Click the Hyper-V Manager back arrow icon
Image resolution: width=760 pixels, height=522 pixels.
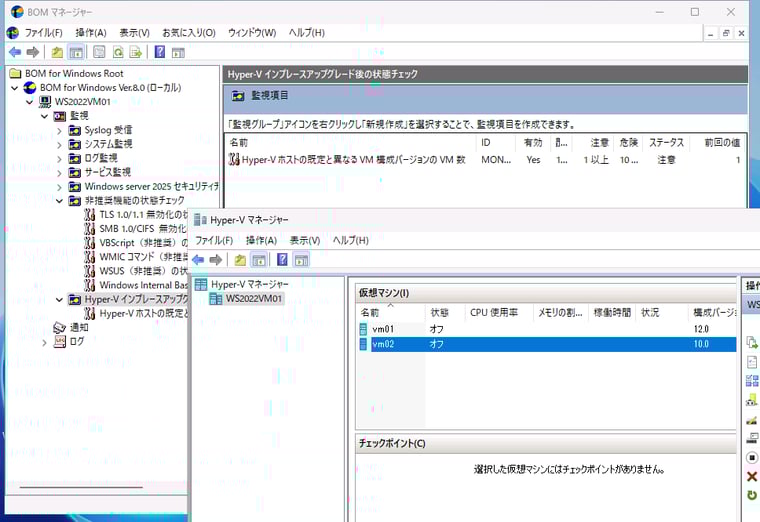[x=198, y=260]
